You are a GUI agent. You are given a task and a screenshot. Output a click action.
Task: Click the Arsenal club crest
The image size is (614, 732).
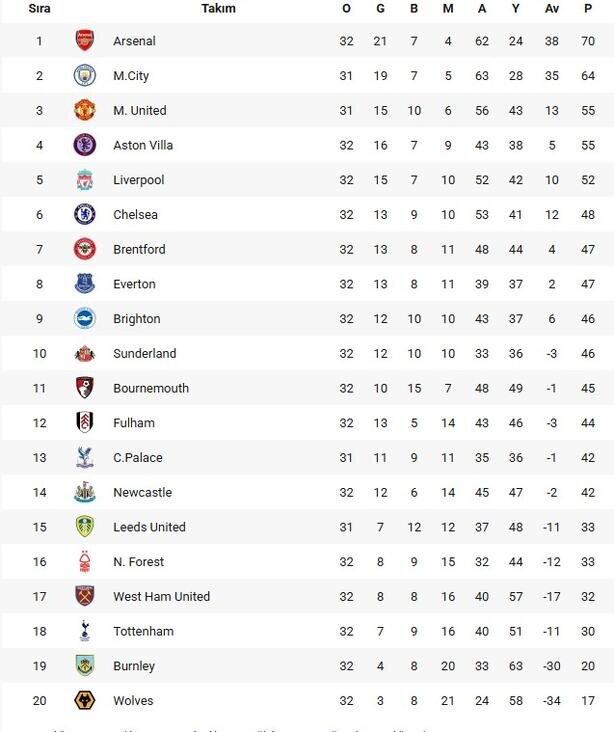coord(85,41)
